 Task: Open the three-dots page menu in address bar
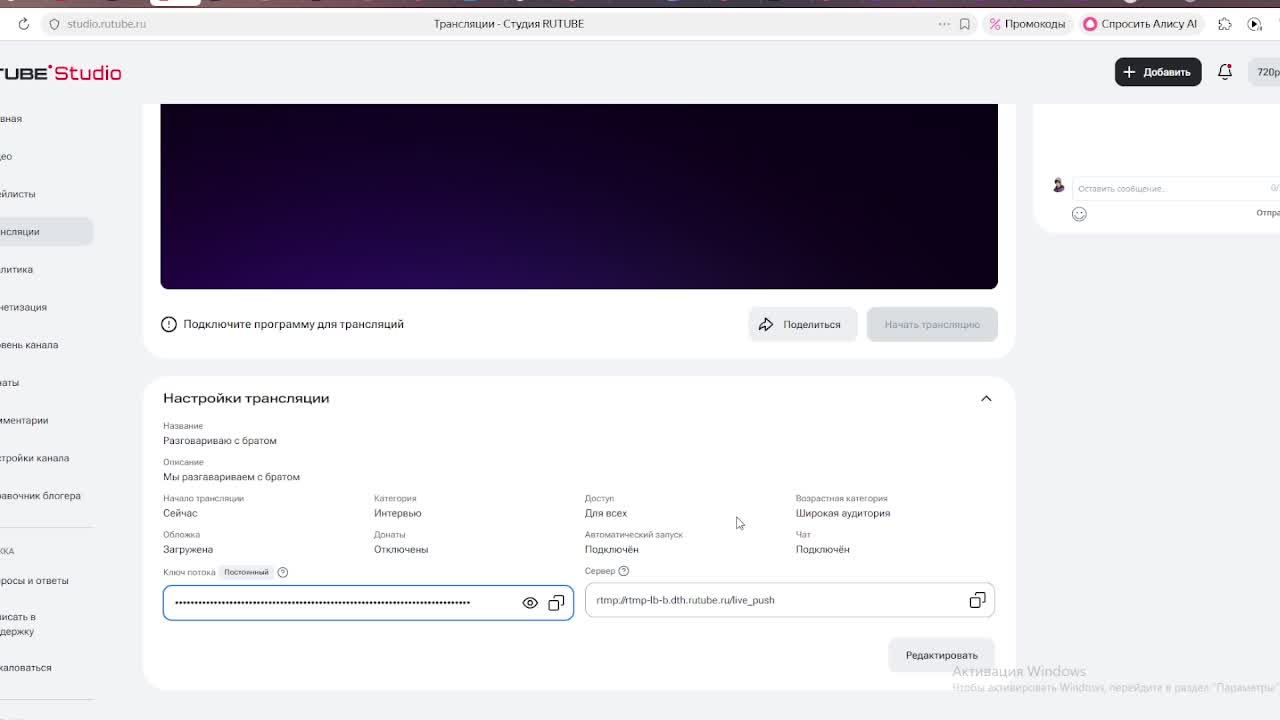click(944, 24)
